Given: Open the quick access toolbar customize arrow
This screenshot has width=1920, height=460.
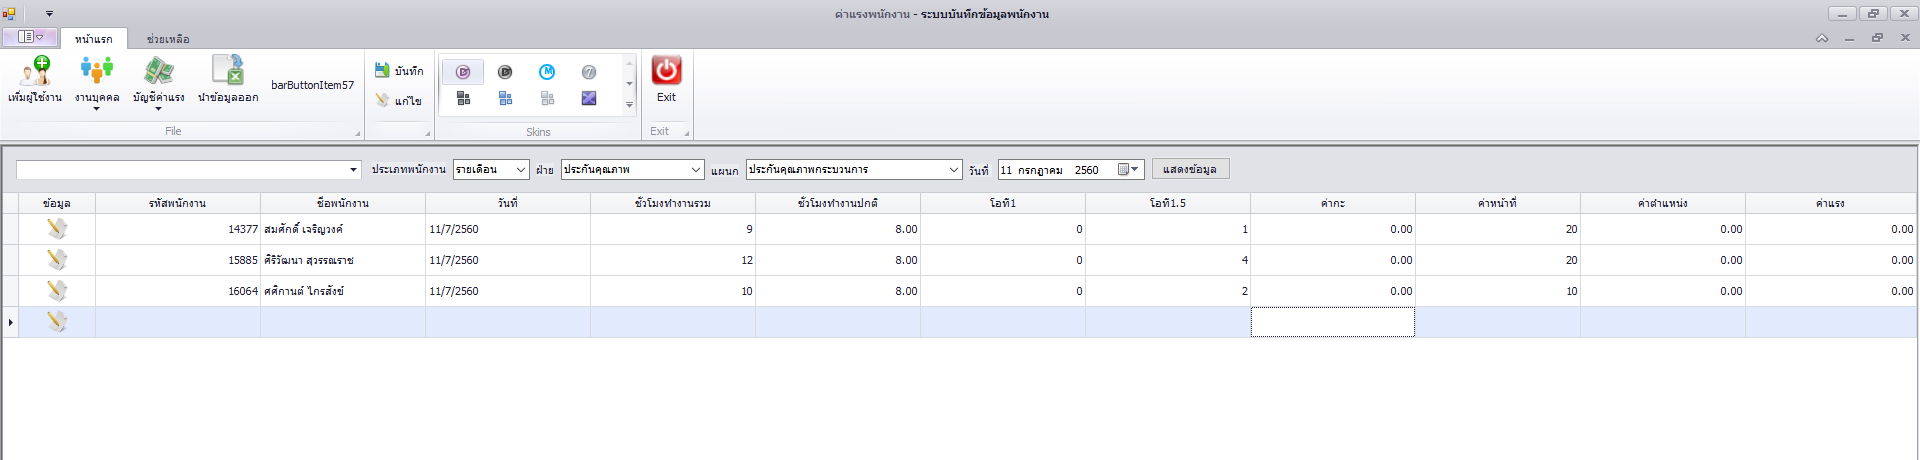Looking at the screenshot, I should click(49, 14).
